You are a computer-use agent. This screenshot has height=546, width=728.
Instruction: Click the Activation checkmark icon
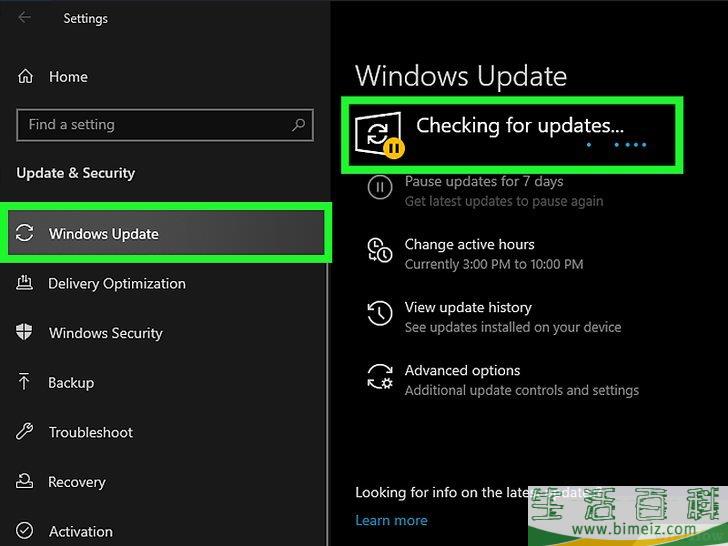pos(26,531)
